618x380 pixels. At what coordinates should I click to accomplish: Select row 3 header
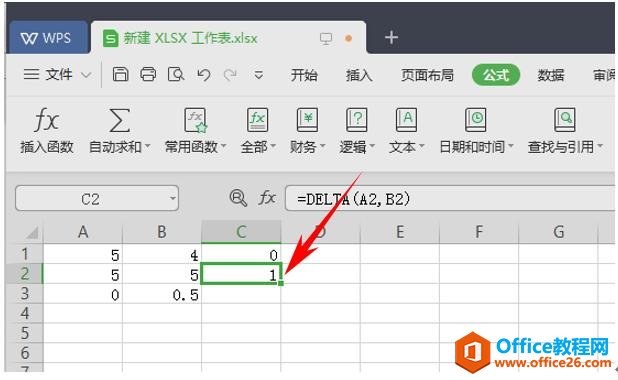click(x=25, y=293)
